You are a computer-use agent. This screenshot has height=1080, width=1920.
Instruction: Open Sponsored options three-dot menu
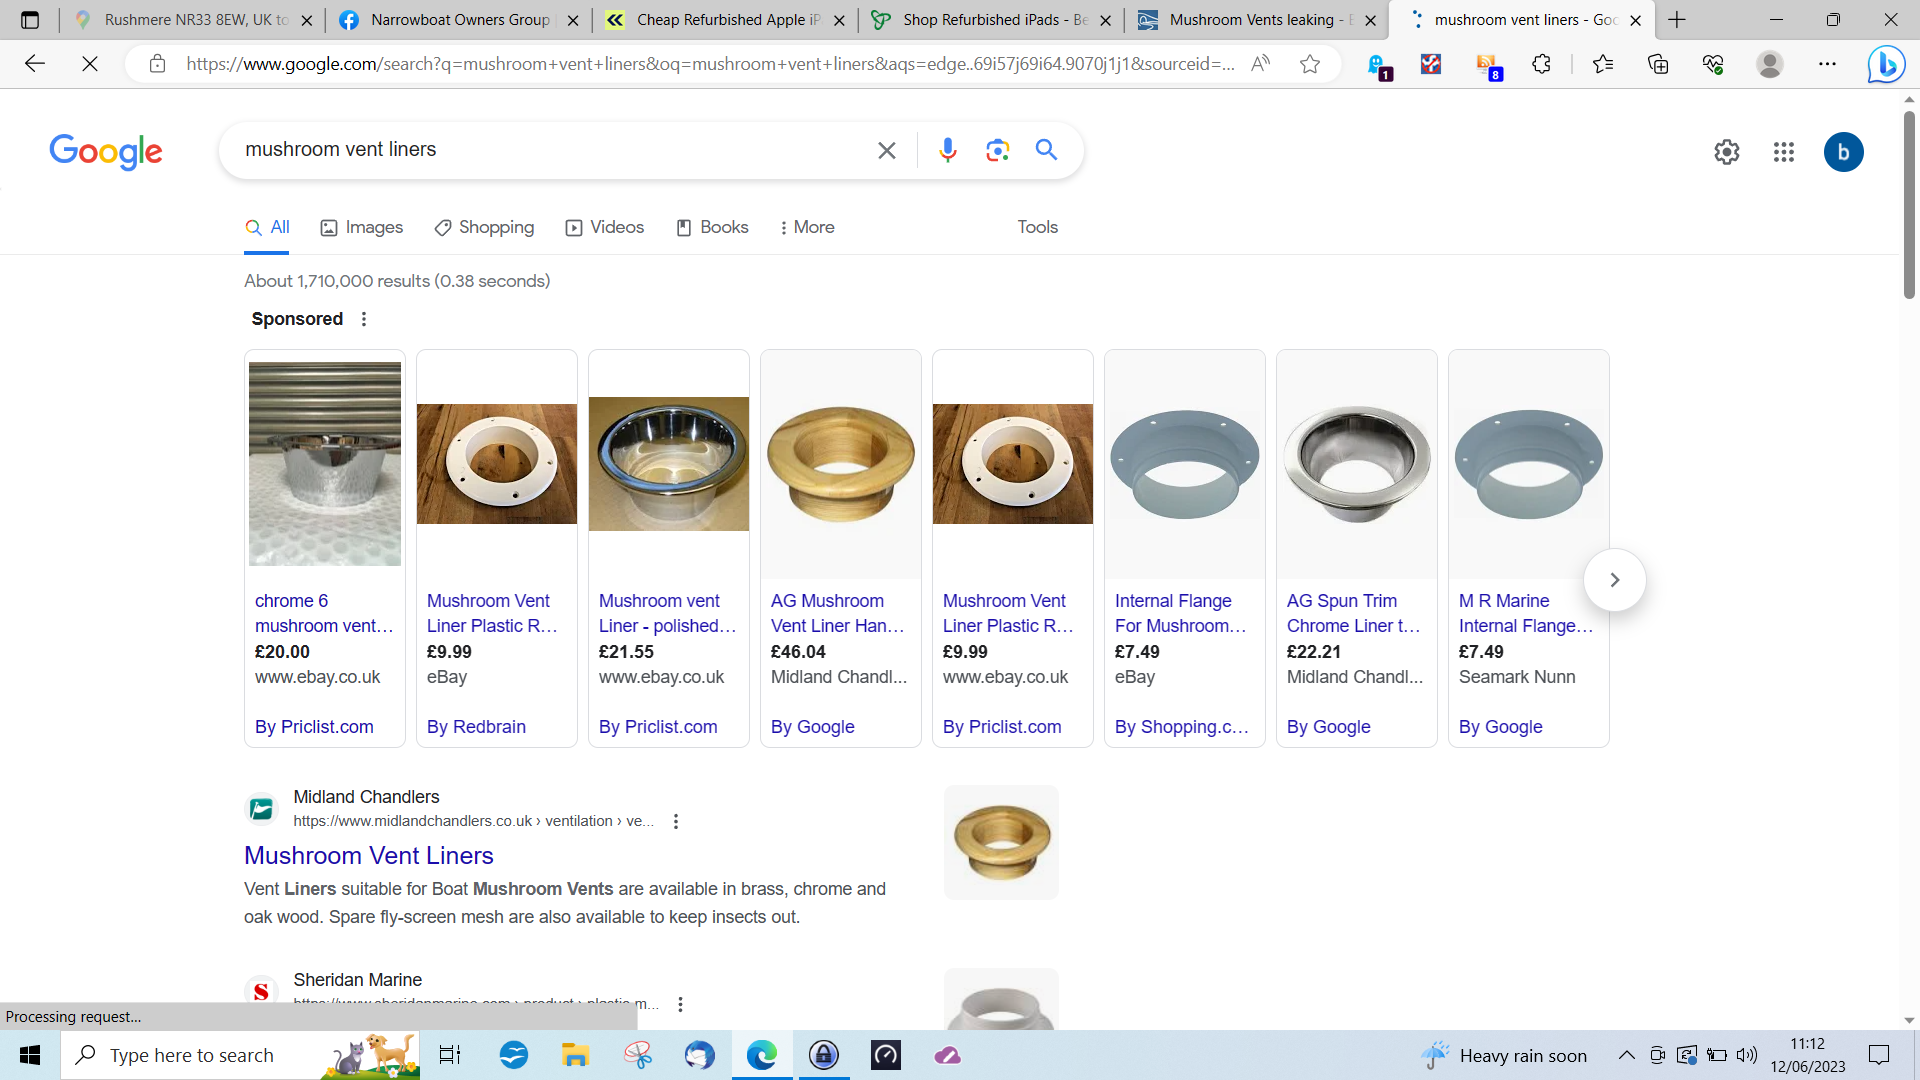364,319
